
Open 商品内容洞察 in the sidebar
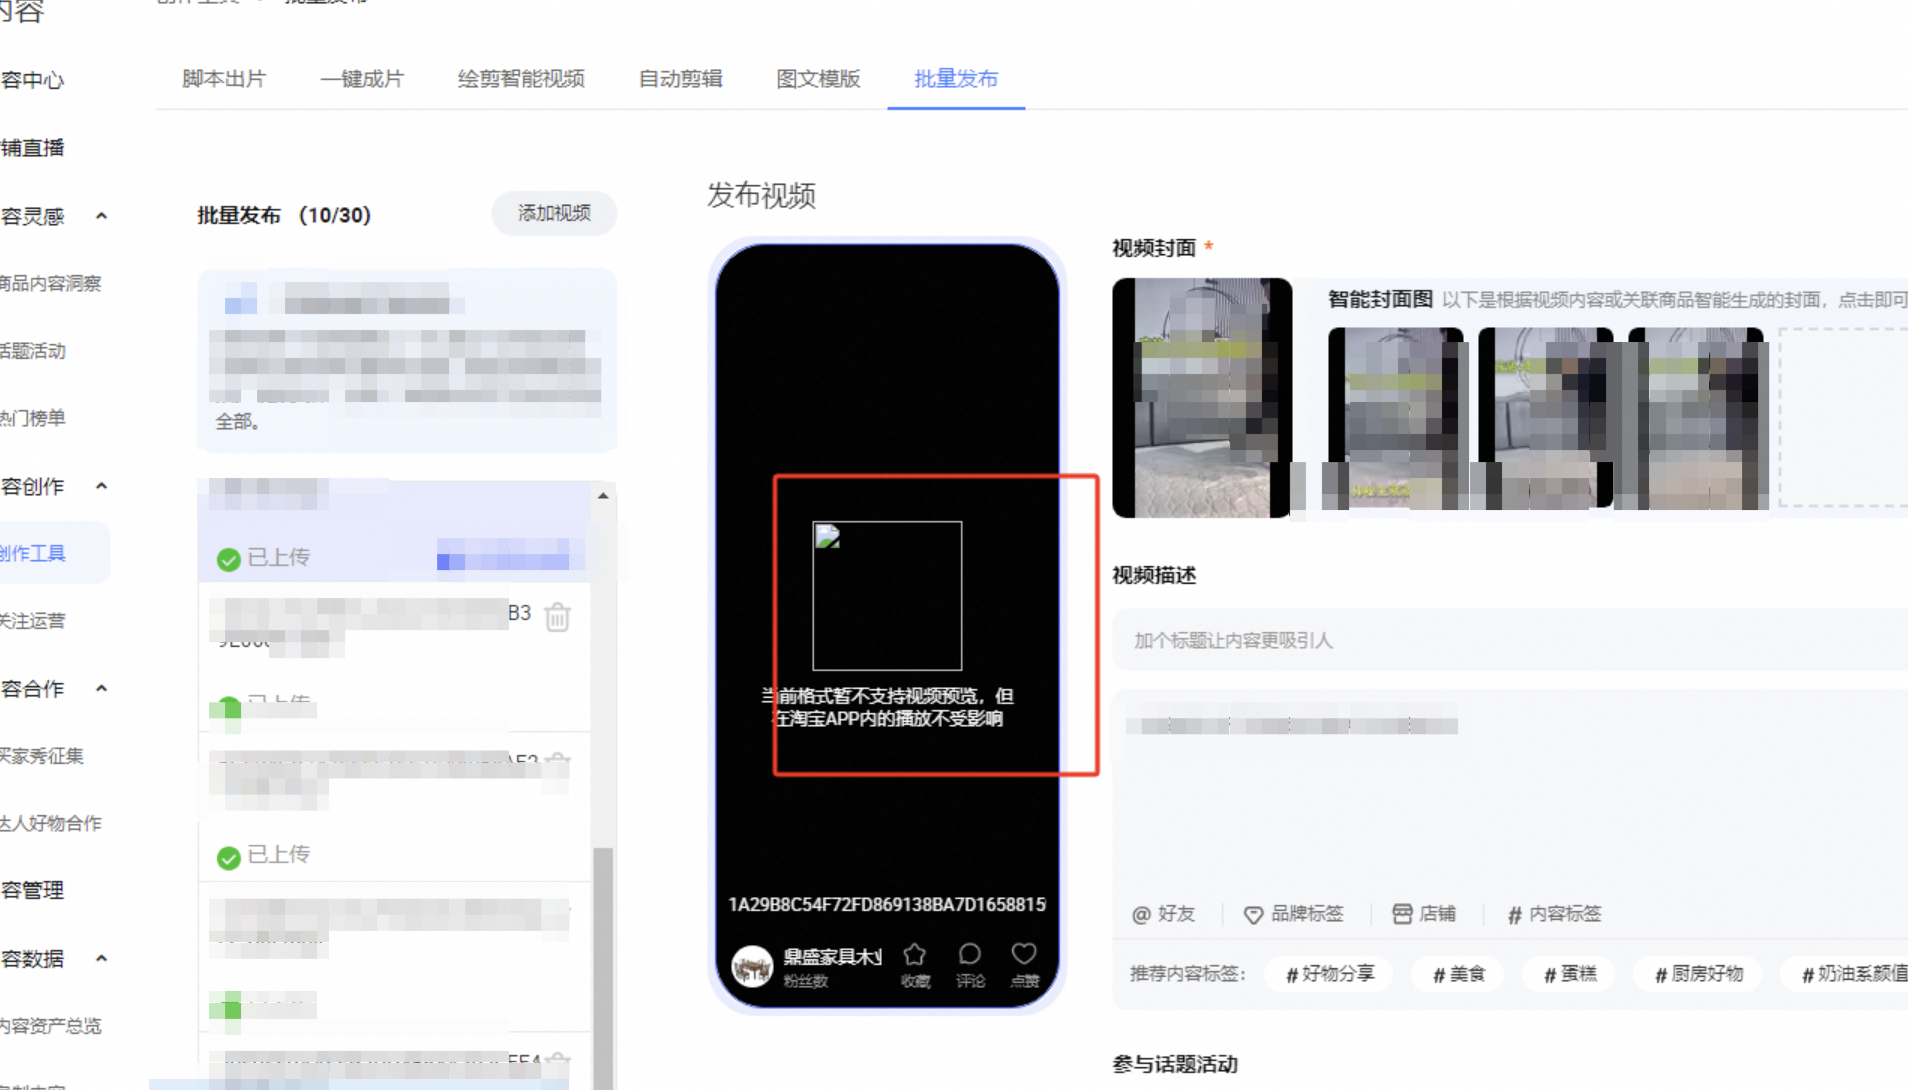(51, 283)
